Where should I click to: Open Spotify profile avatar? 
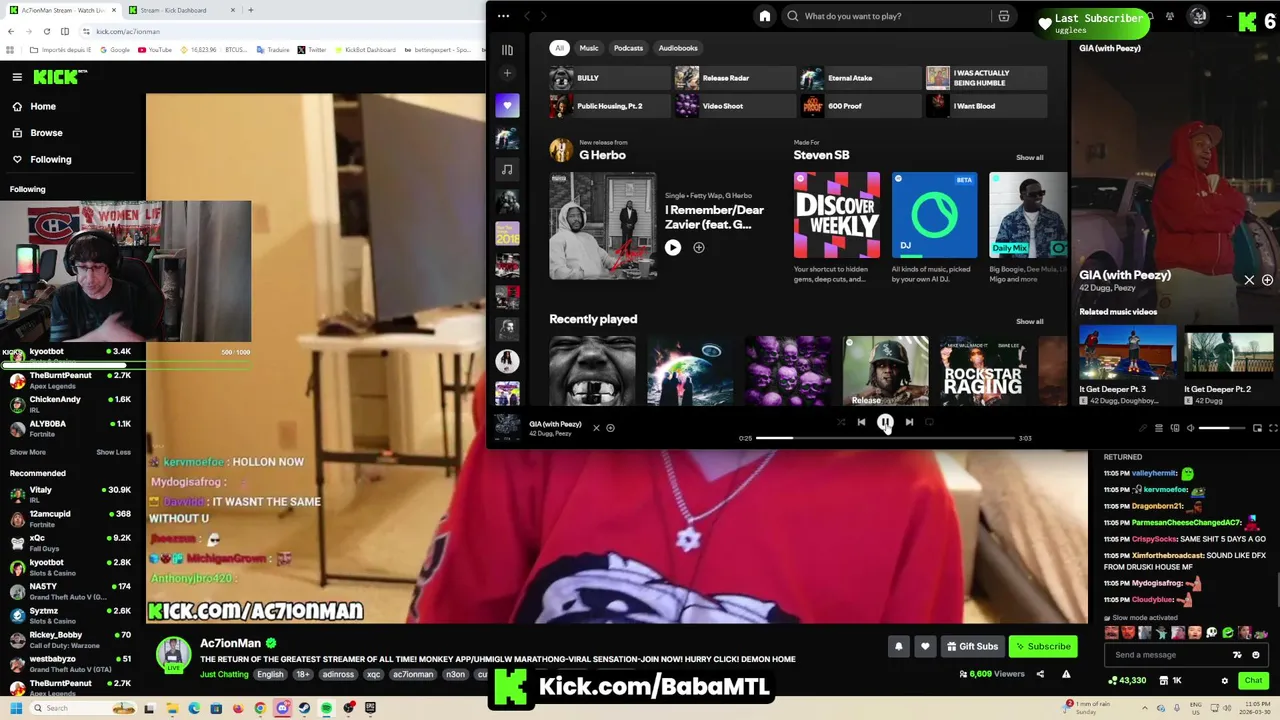[1198, 16]
